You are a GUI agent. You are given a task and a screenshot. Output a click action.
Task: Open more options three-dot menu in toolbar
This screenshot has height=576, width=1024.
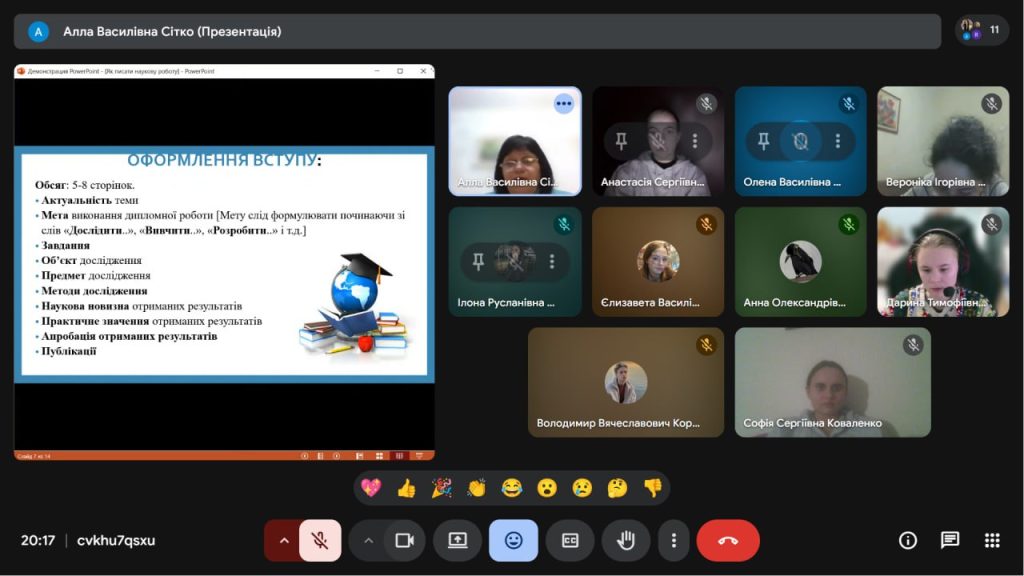(674, 540)
